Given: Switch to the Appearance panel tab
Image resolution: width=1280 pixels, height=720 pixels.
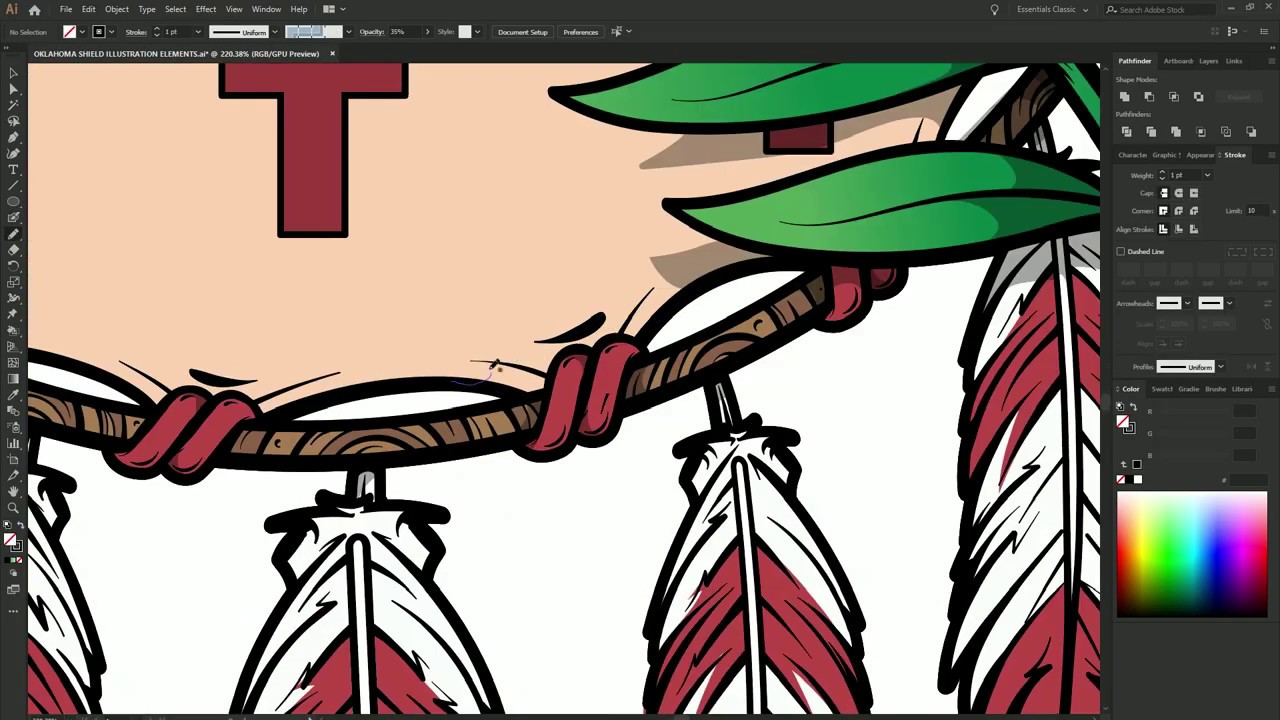Looking at the screenshot, I should pyautogui.click(x=1200, y=155).
